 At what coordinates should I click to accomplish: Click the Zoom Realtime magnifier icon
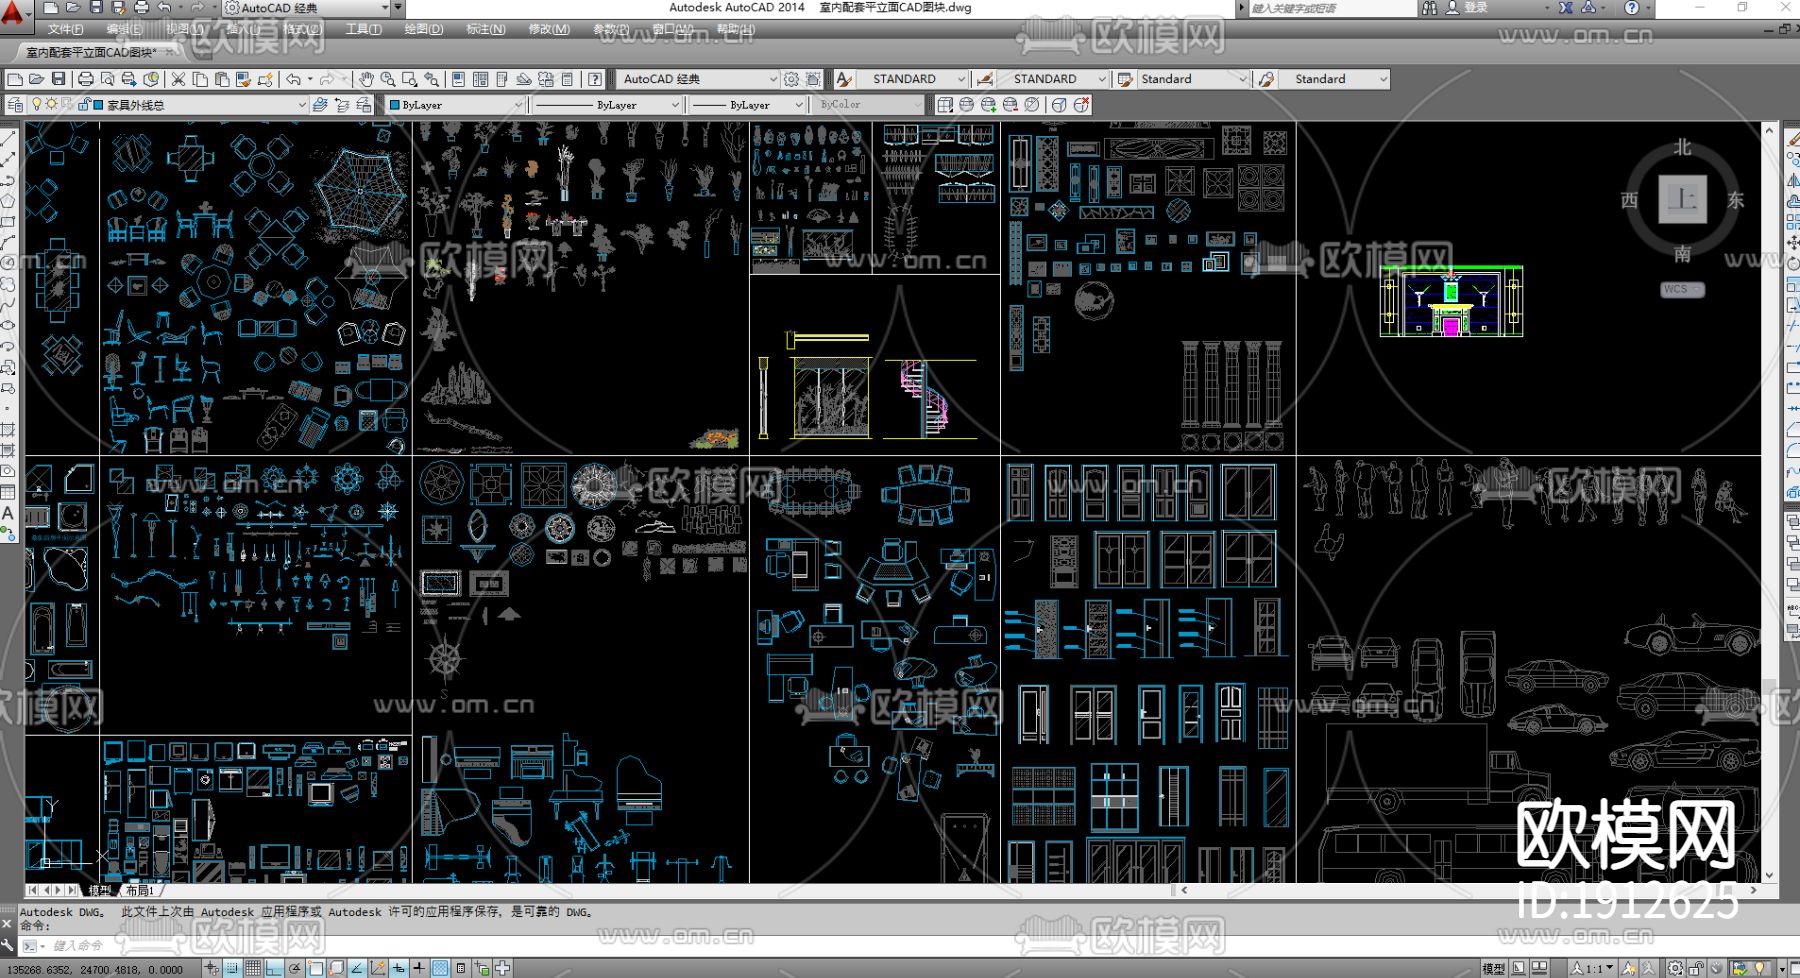(x=387, y=79)
